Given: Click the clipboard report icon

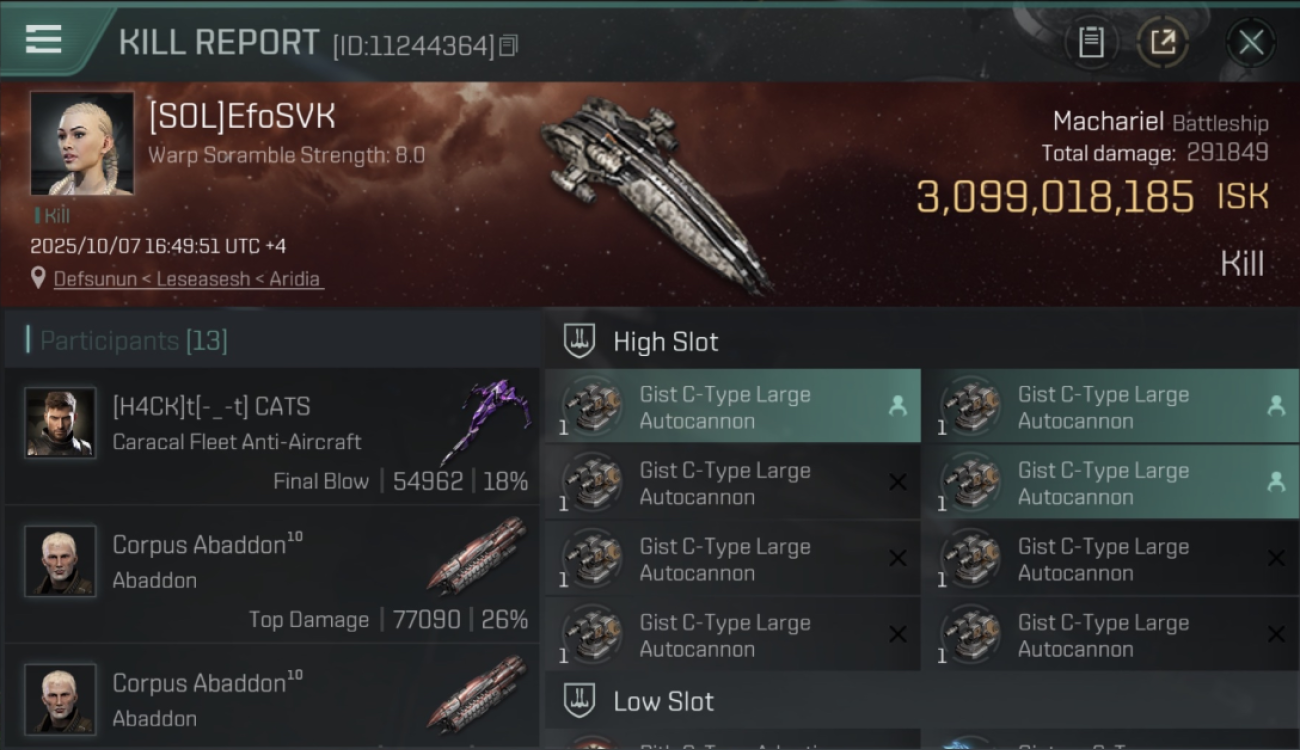Looking at the screenshot, I should point(1091,43).
